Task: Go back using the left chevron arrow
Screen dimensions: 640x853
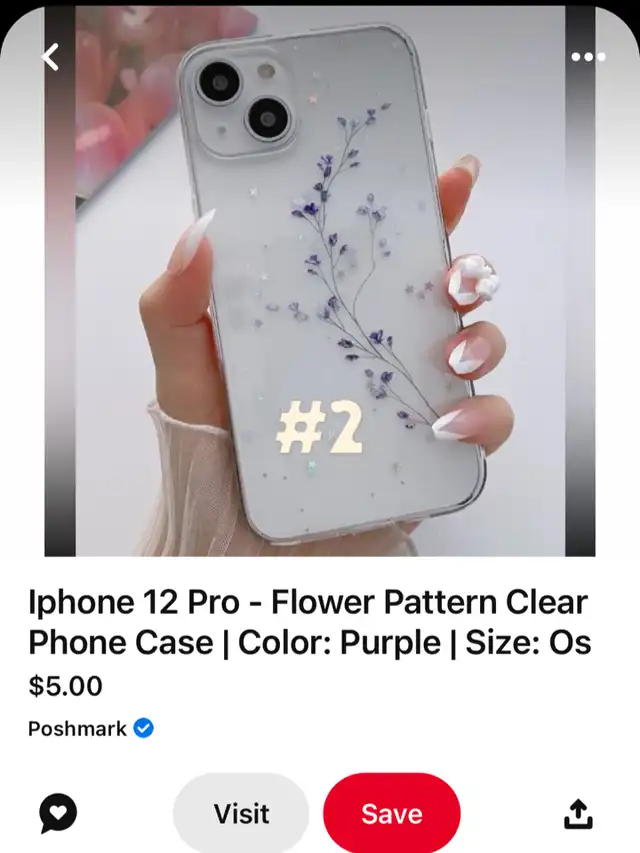Action: (x=50, y=57)
